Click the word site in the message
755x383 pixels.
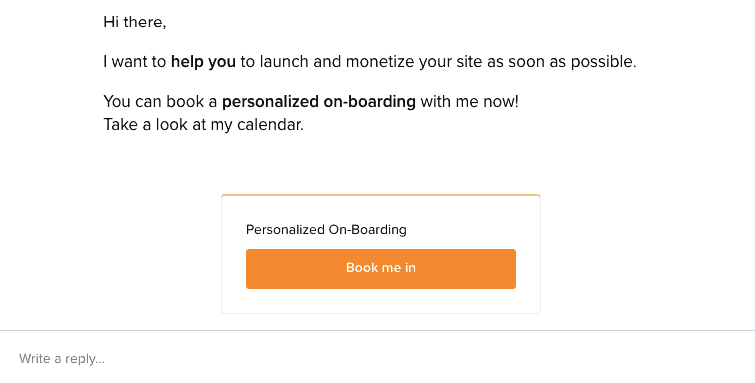pyautogui.click(x=470, y=62)
